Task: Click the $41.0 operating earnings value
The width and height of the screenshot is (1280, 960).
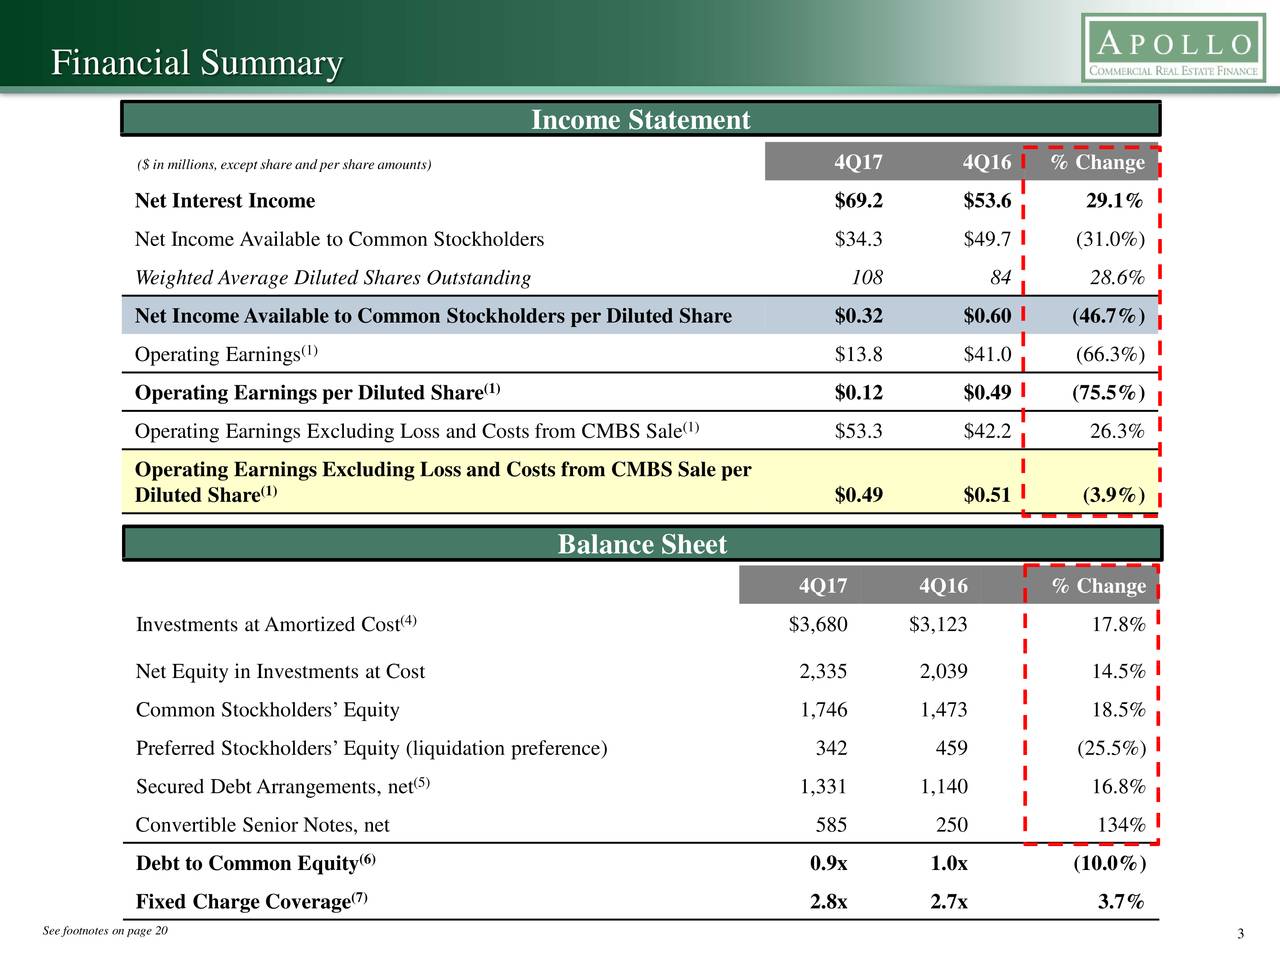Action: coord(987,354)
